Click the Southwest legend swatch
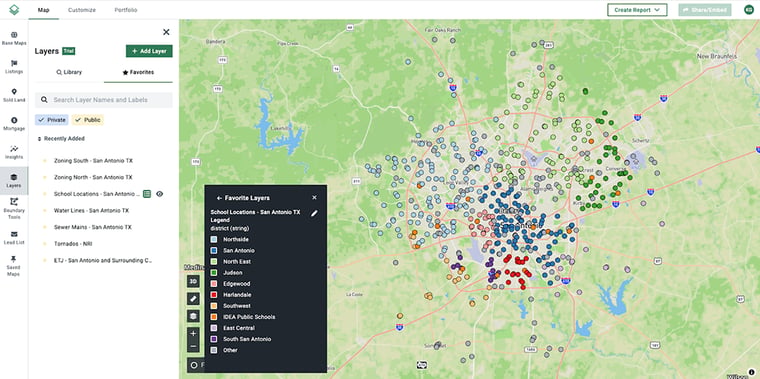760x379 pixels. coord(214,306)
